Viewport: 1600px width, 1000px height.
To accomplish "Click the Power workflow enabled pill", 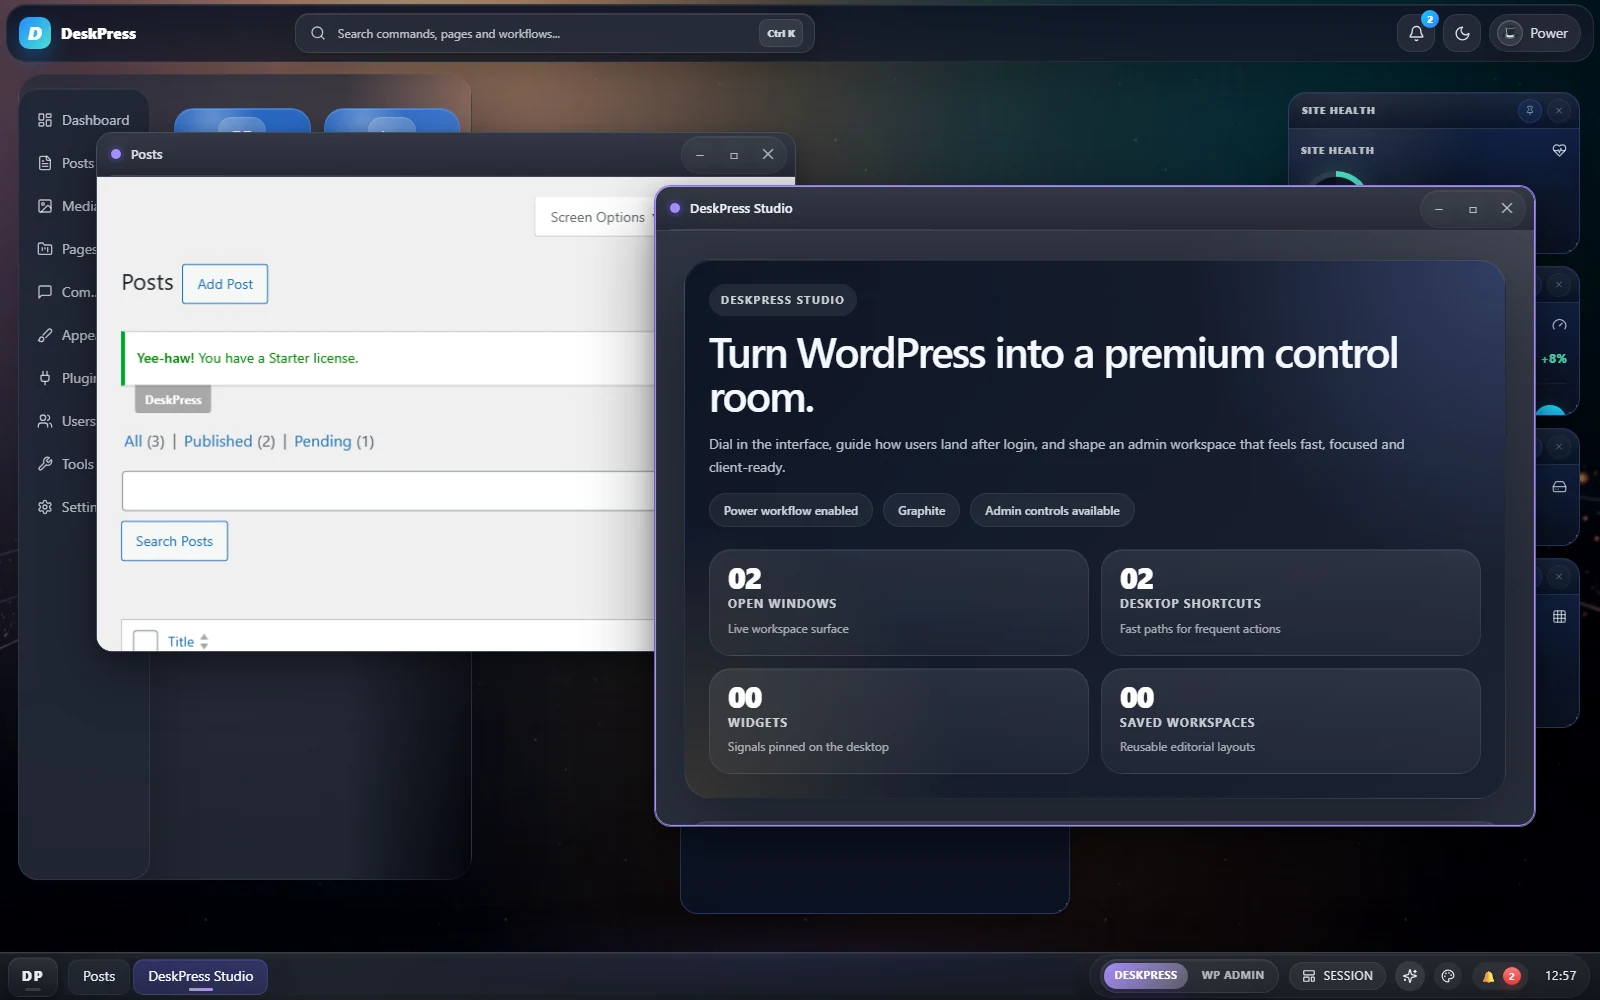I will point(791,511).
